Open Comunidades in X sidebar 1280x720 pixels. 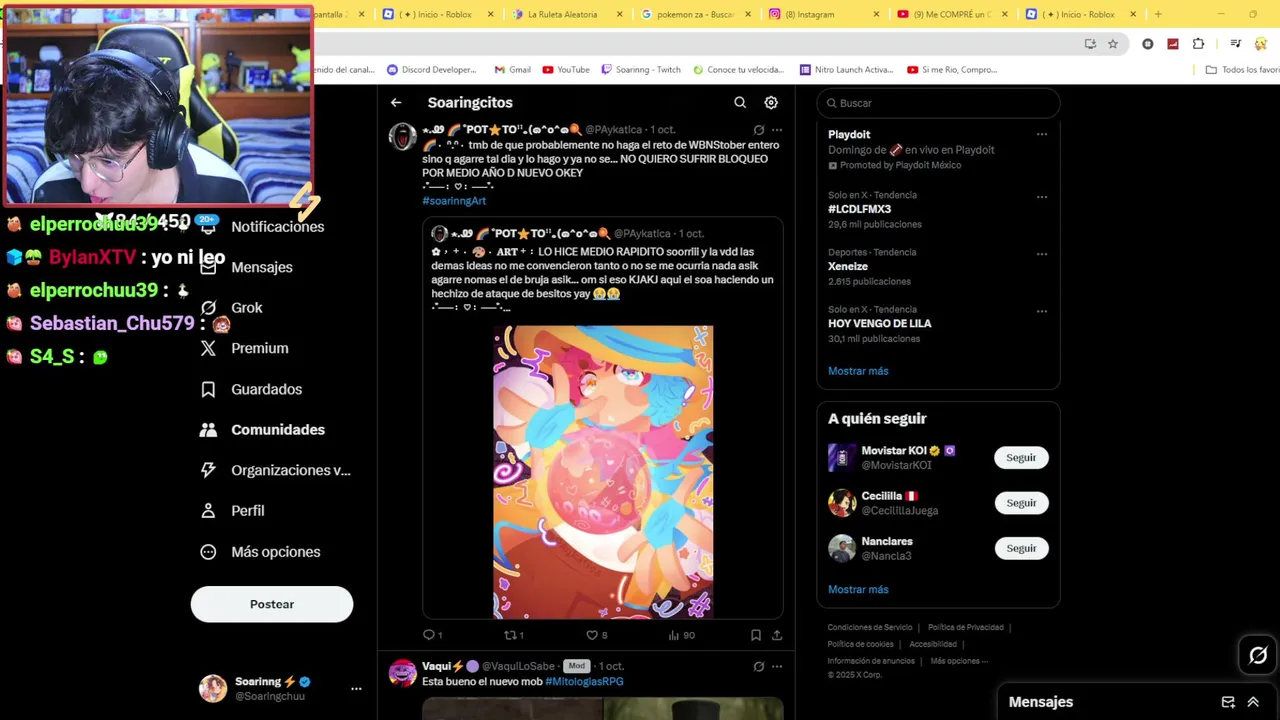[263, 429]
